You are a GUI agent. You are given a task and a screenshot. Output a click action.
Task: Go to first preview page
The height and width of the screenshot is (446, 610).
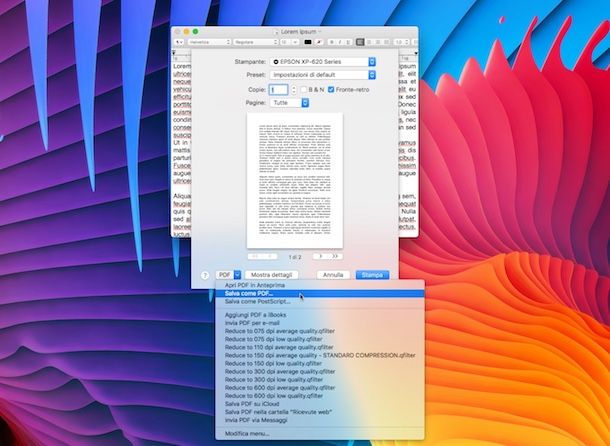255,256
